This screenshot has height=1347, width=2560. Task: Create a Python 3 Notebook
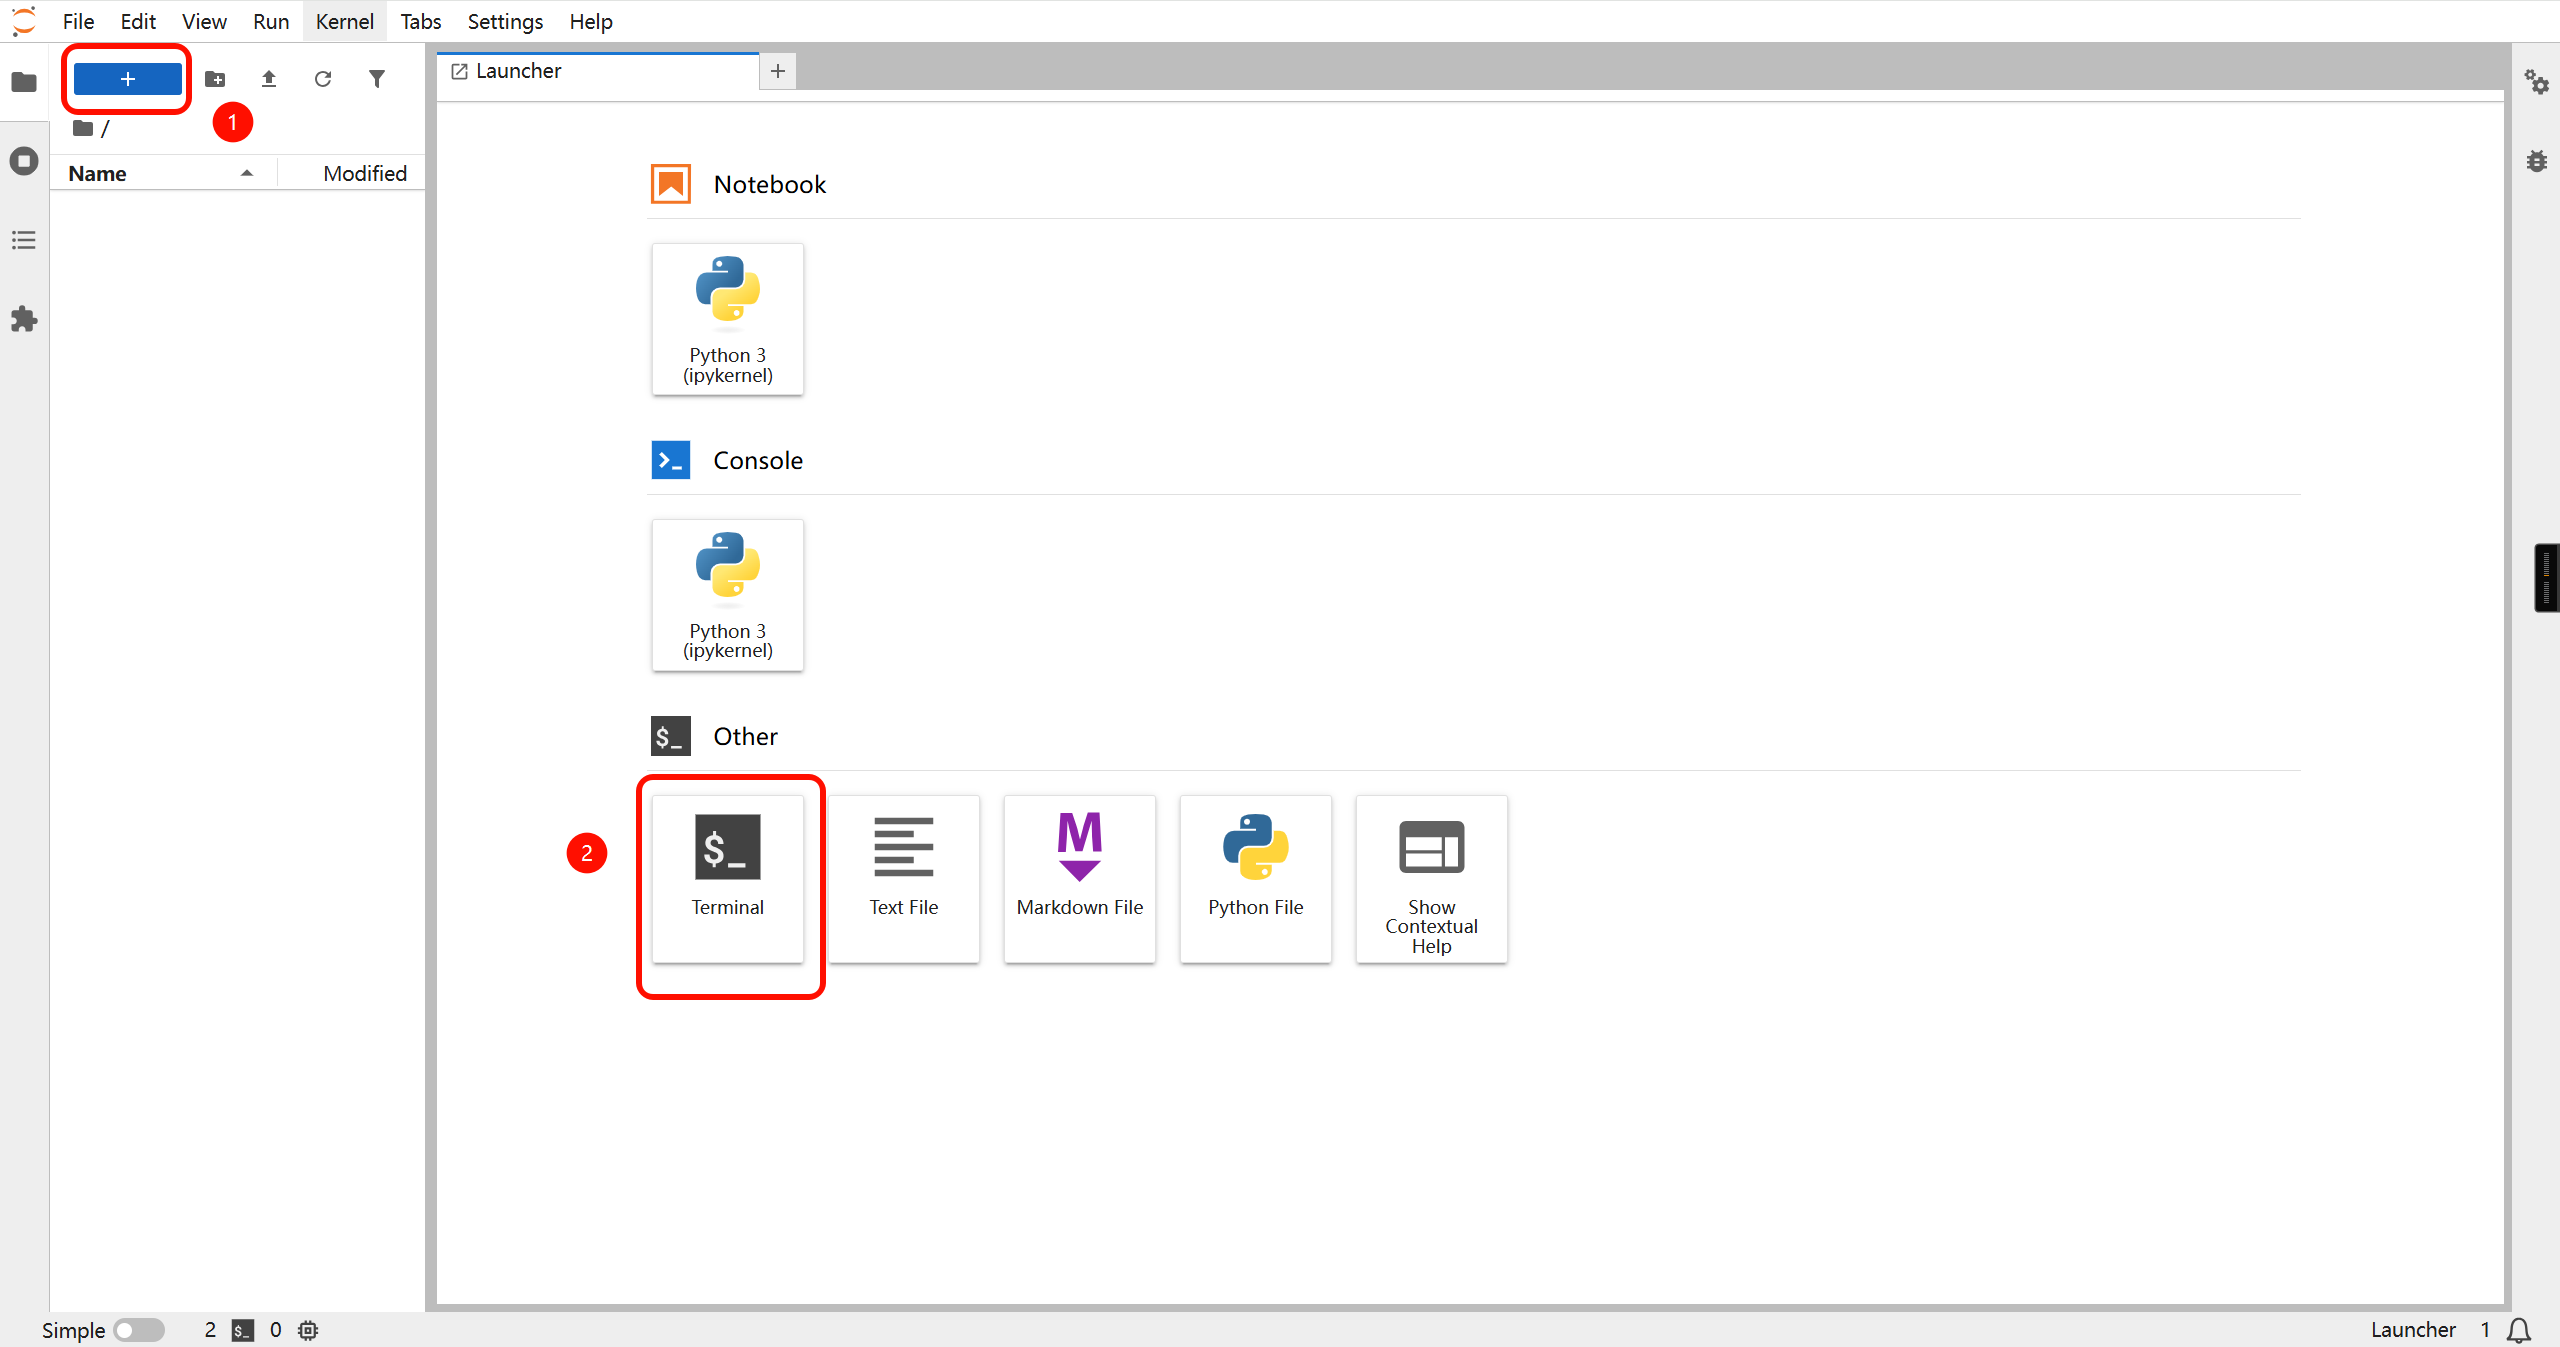click(727, 319)
